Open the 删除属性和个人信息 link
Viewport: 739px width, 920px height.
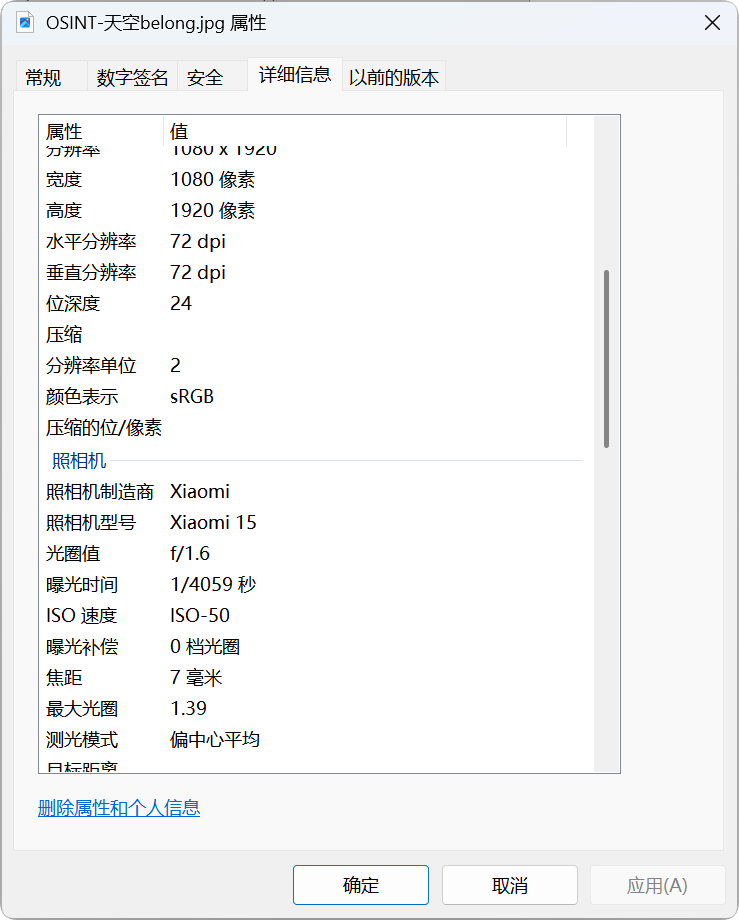119,808
